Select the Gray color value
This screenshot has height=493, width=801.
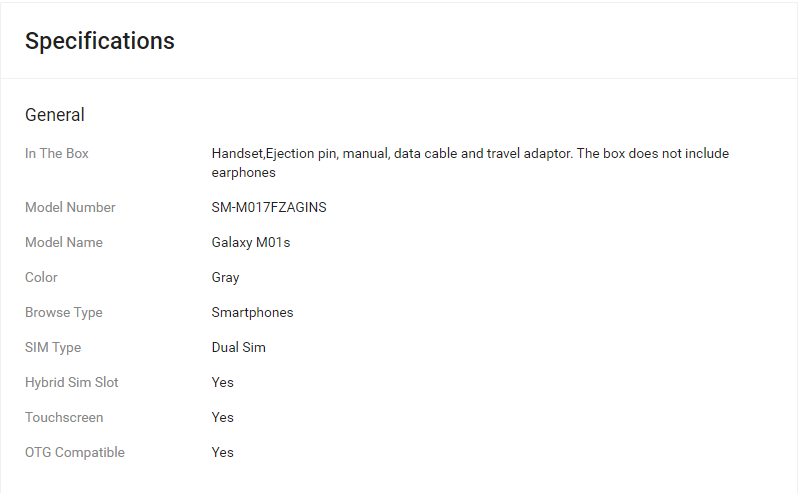coord(226,277)
